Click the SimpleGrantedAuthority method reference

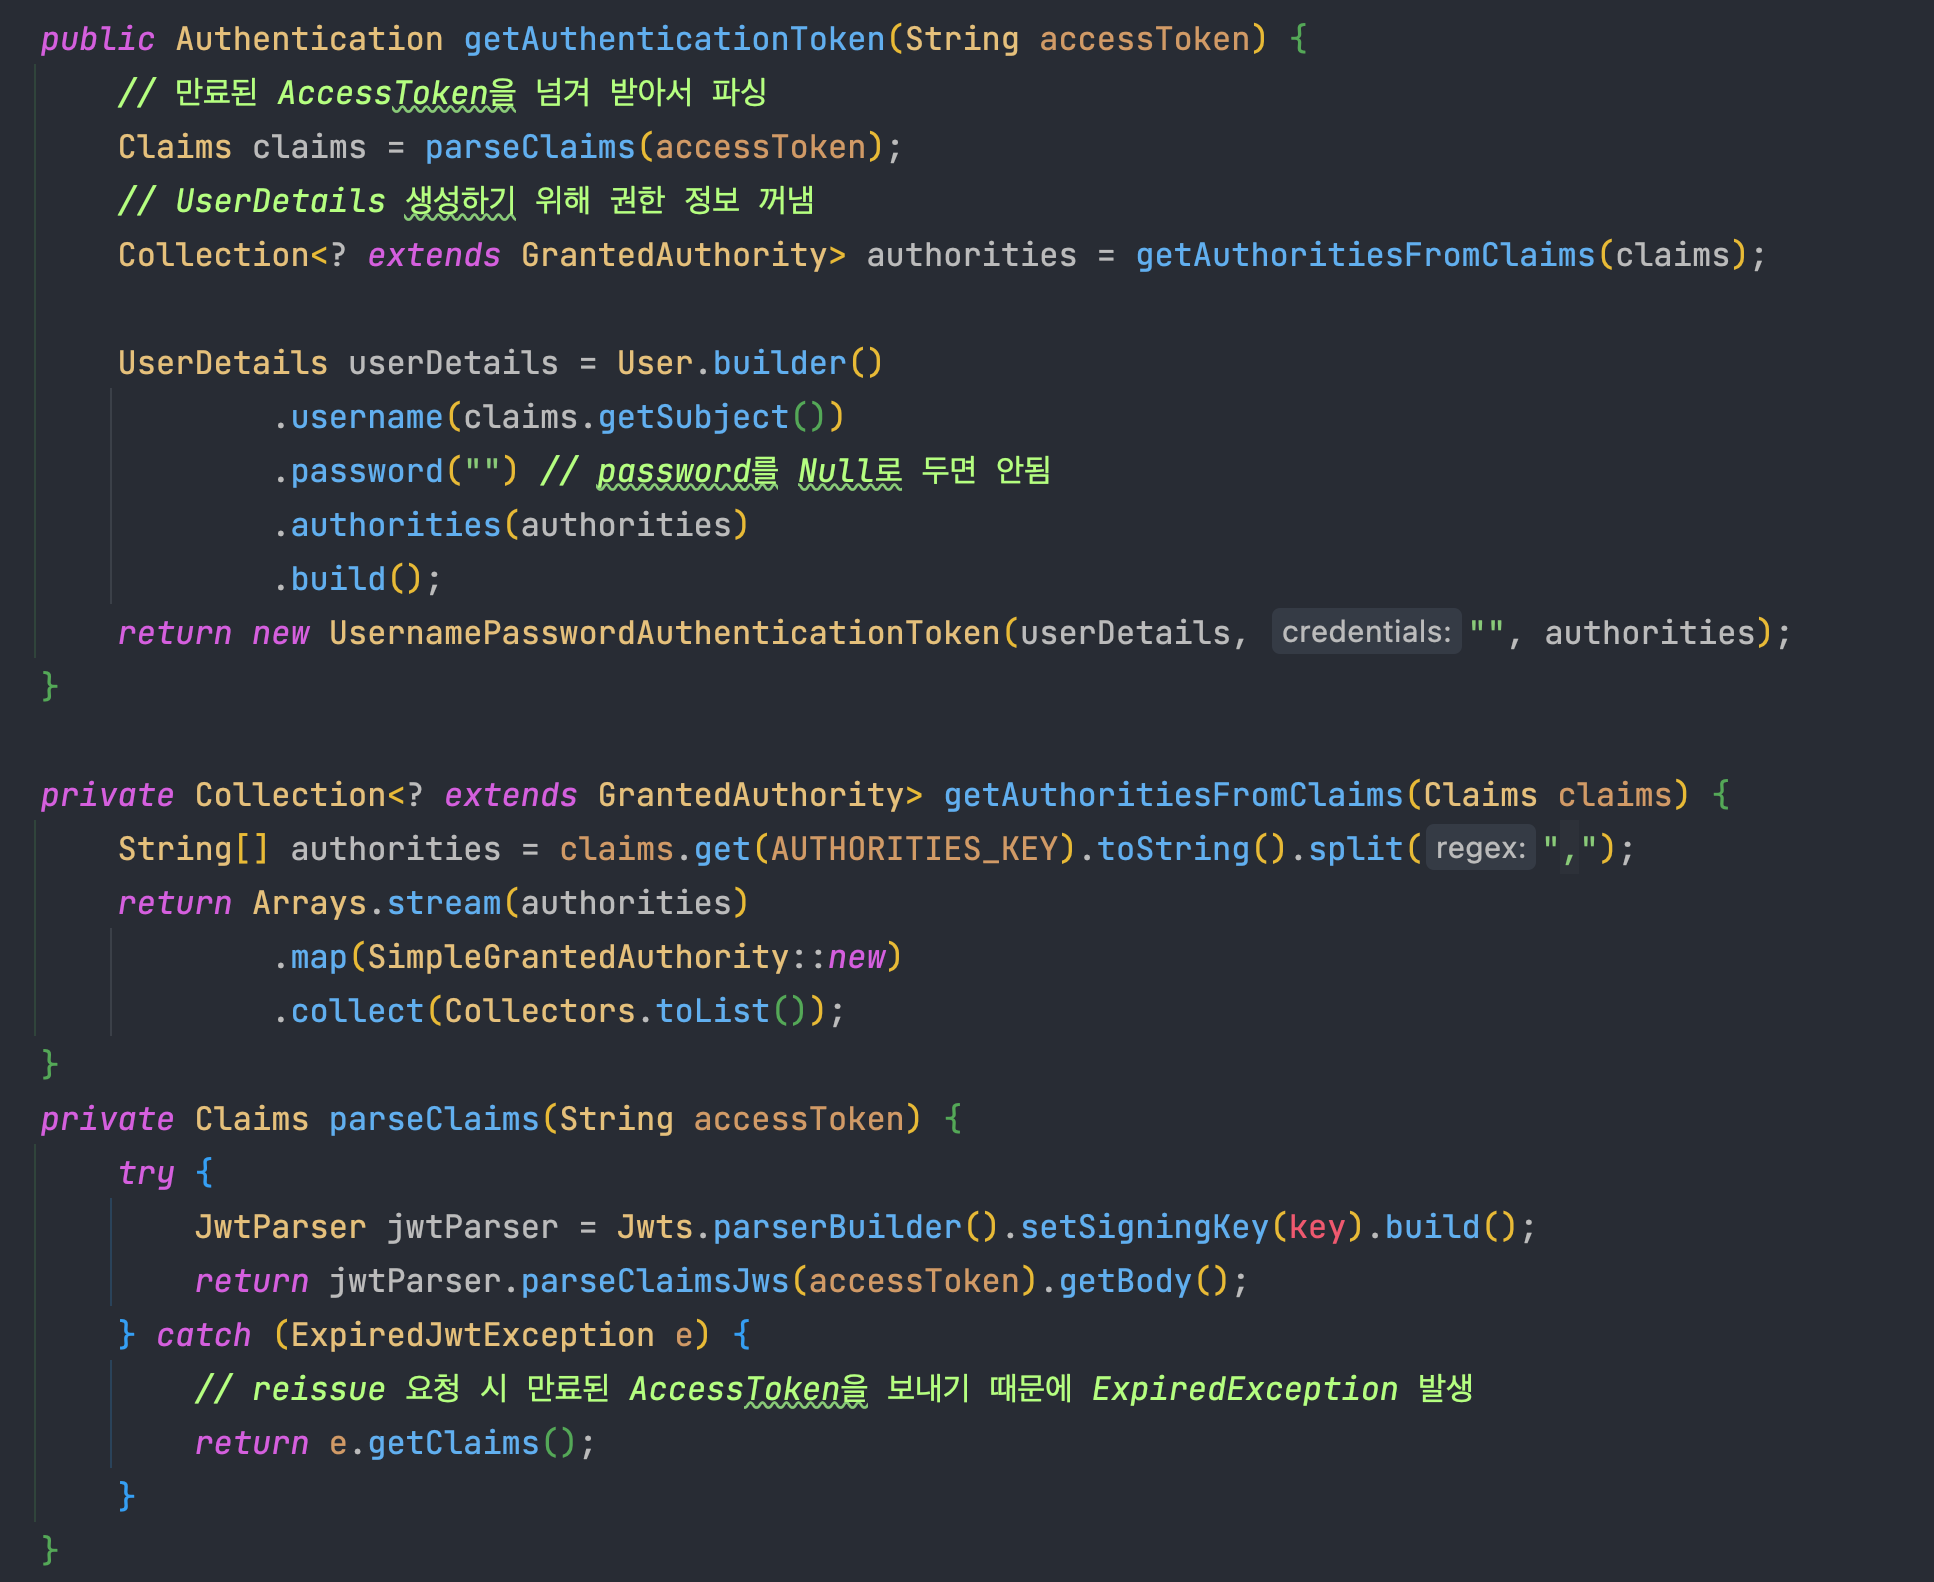(x=578, y=957)
